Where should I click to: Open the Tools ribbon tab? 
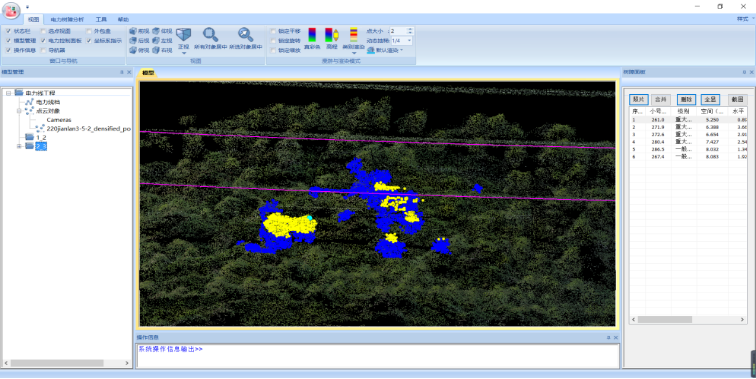pos(101,20)
